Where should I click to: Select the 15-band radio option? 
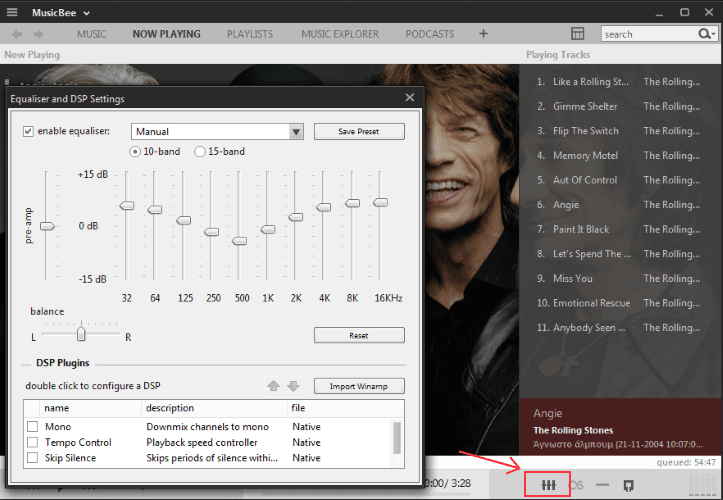[x=200, y=151]
